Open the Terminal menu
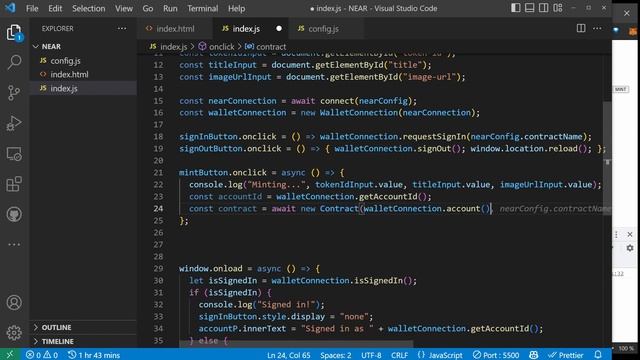640x360 pixels. click(202, 8)
